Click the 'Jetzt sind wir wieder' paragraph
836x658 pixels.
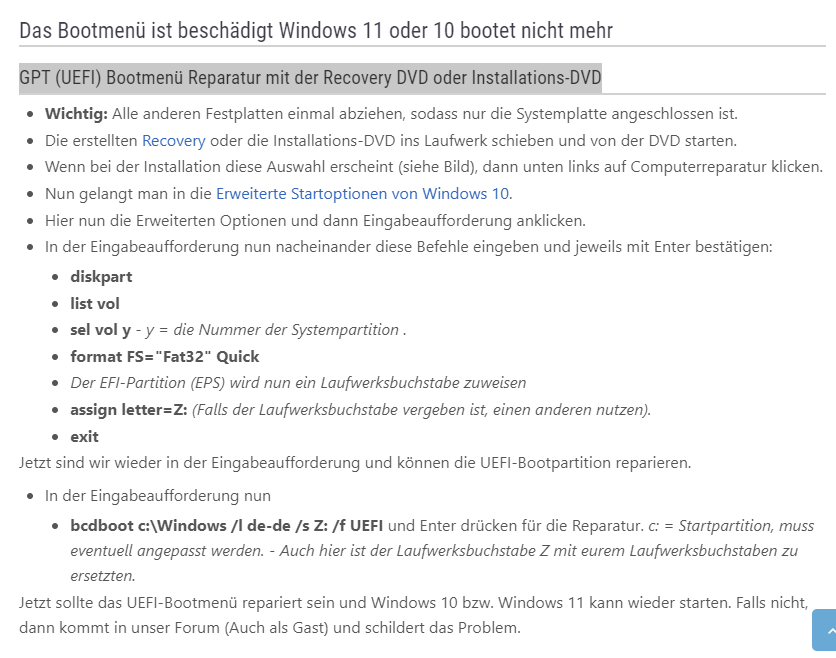pyautogui.click(x=355, y=462)
